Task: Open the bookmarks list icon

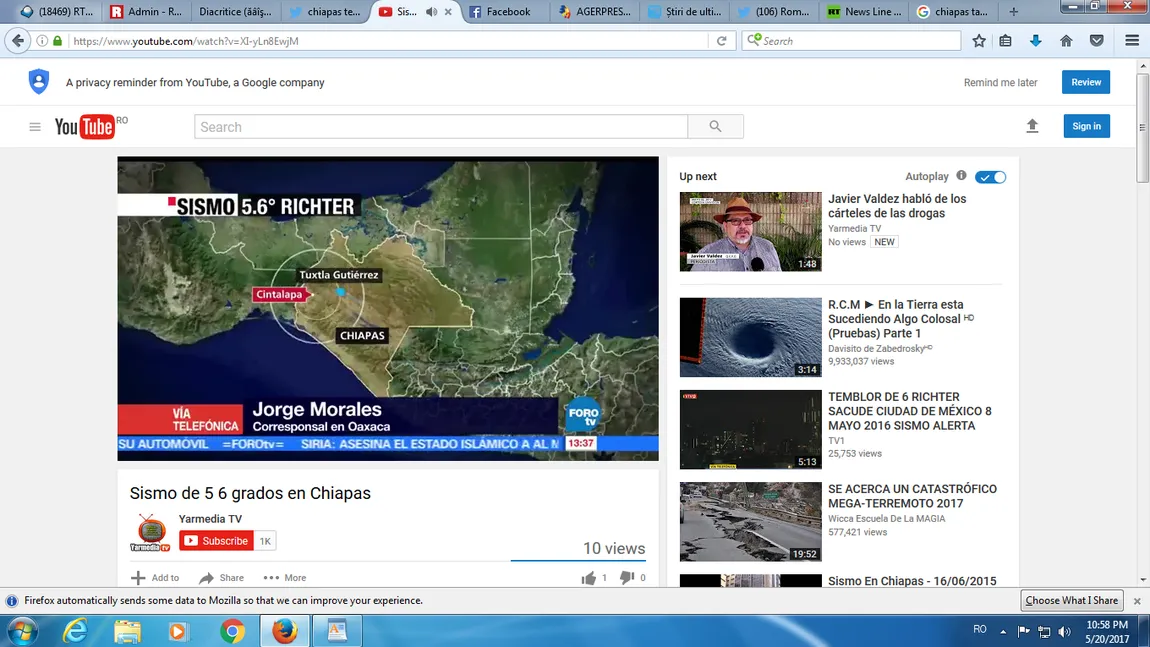Action: [1006, 41]
